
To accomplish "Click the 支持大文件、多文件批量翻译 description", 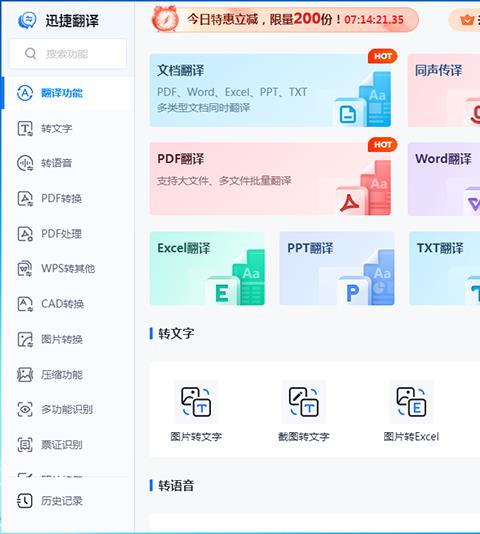I will click(224, 180).
